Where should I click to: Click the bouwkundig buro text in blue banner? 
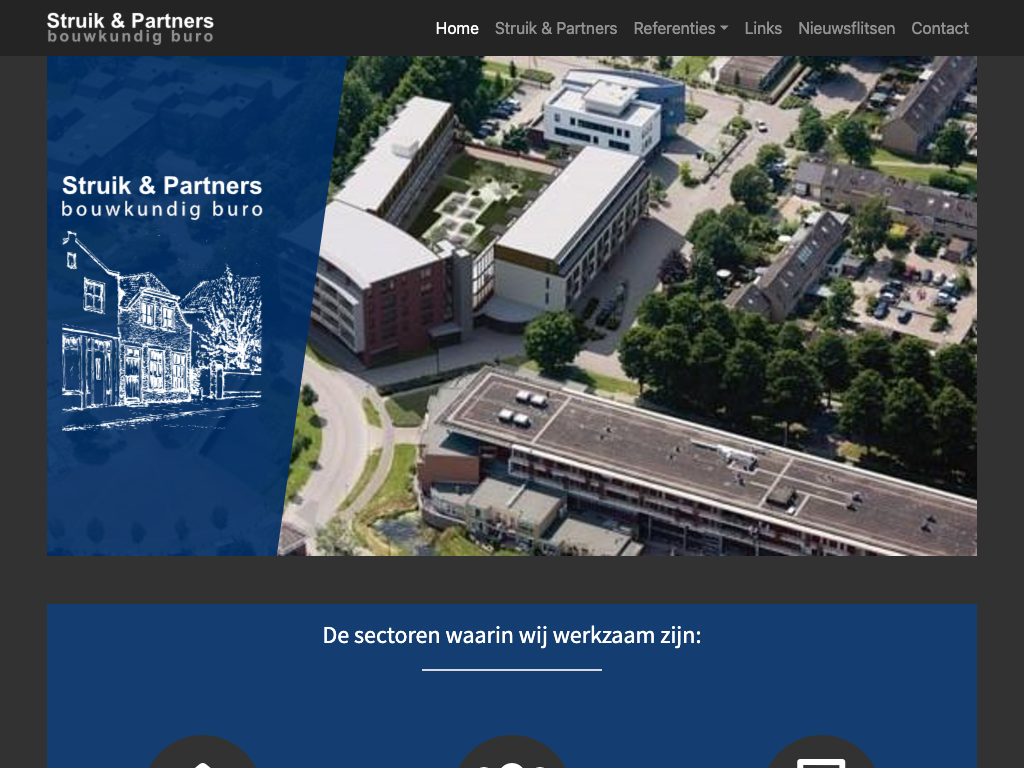tap(162, 210)
